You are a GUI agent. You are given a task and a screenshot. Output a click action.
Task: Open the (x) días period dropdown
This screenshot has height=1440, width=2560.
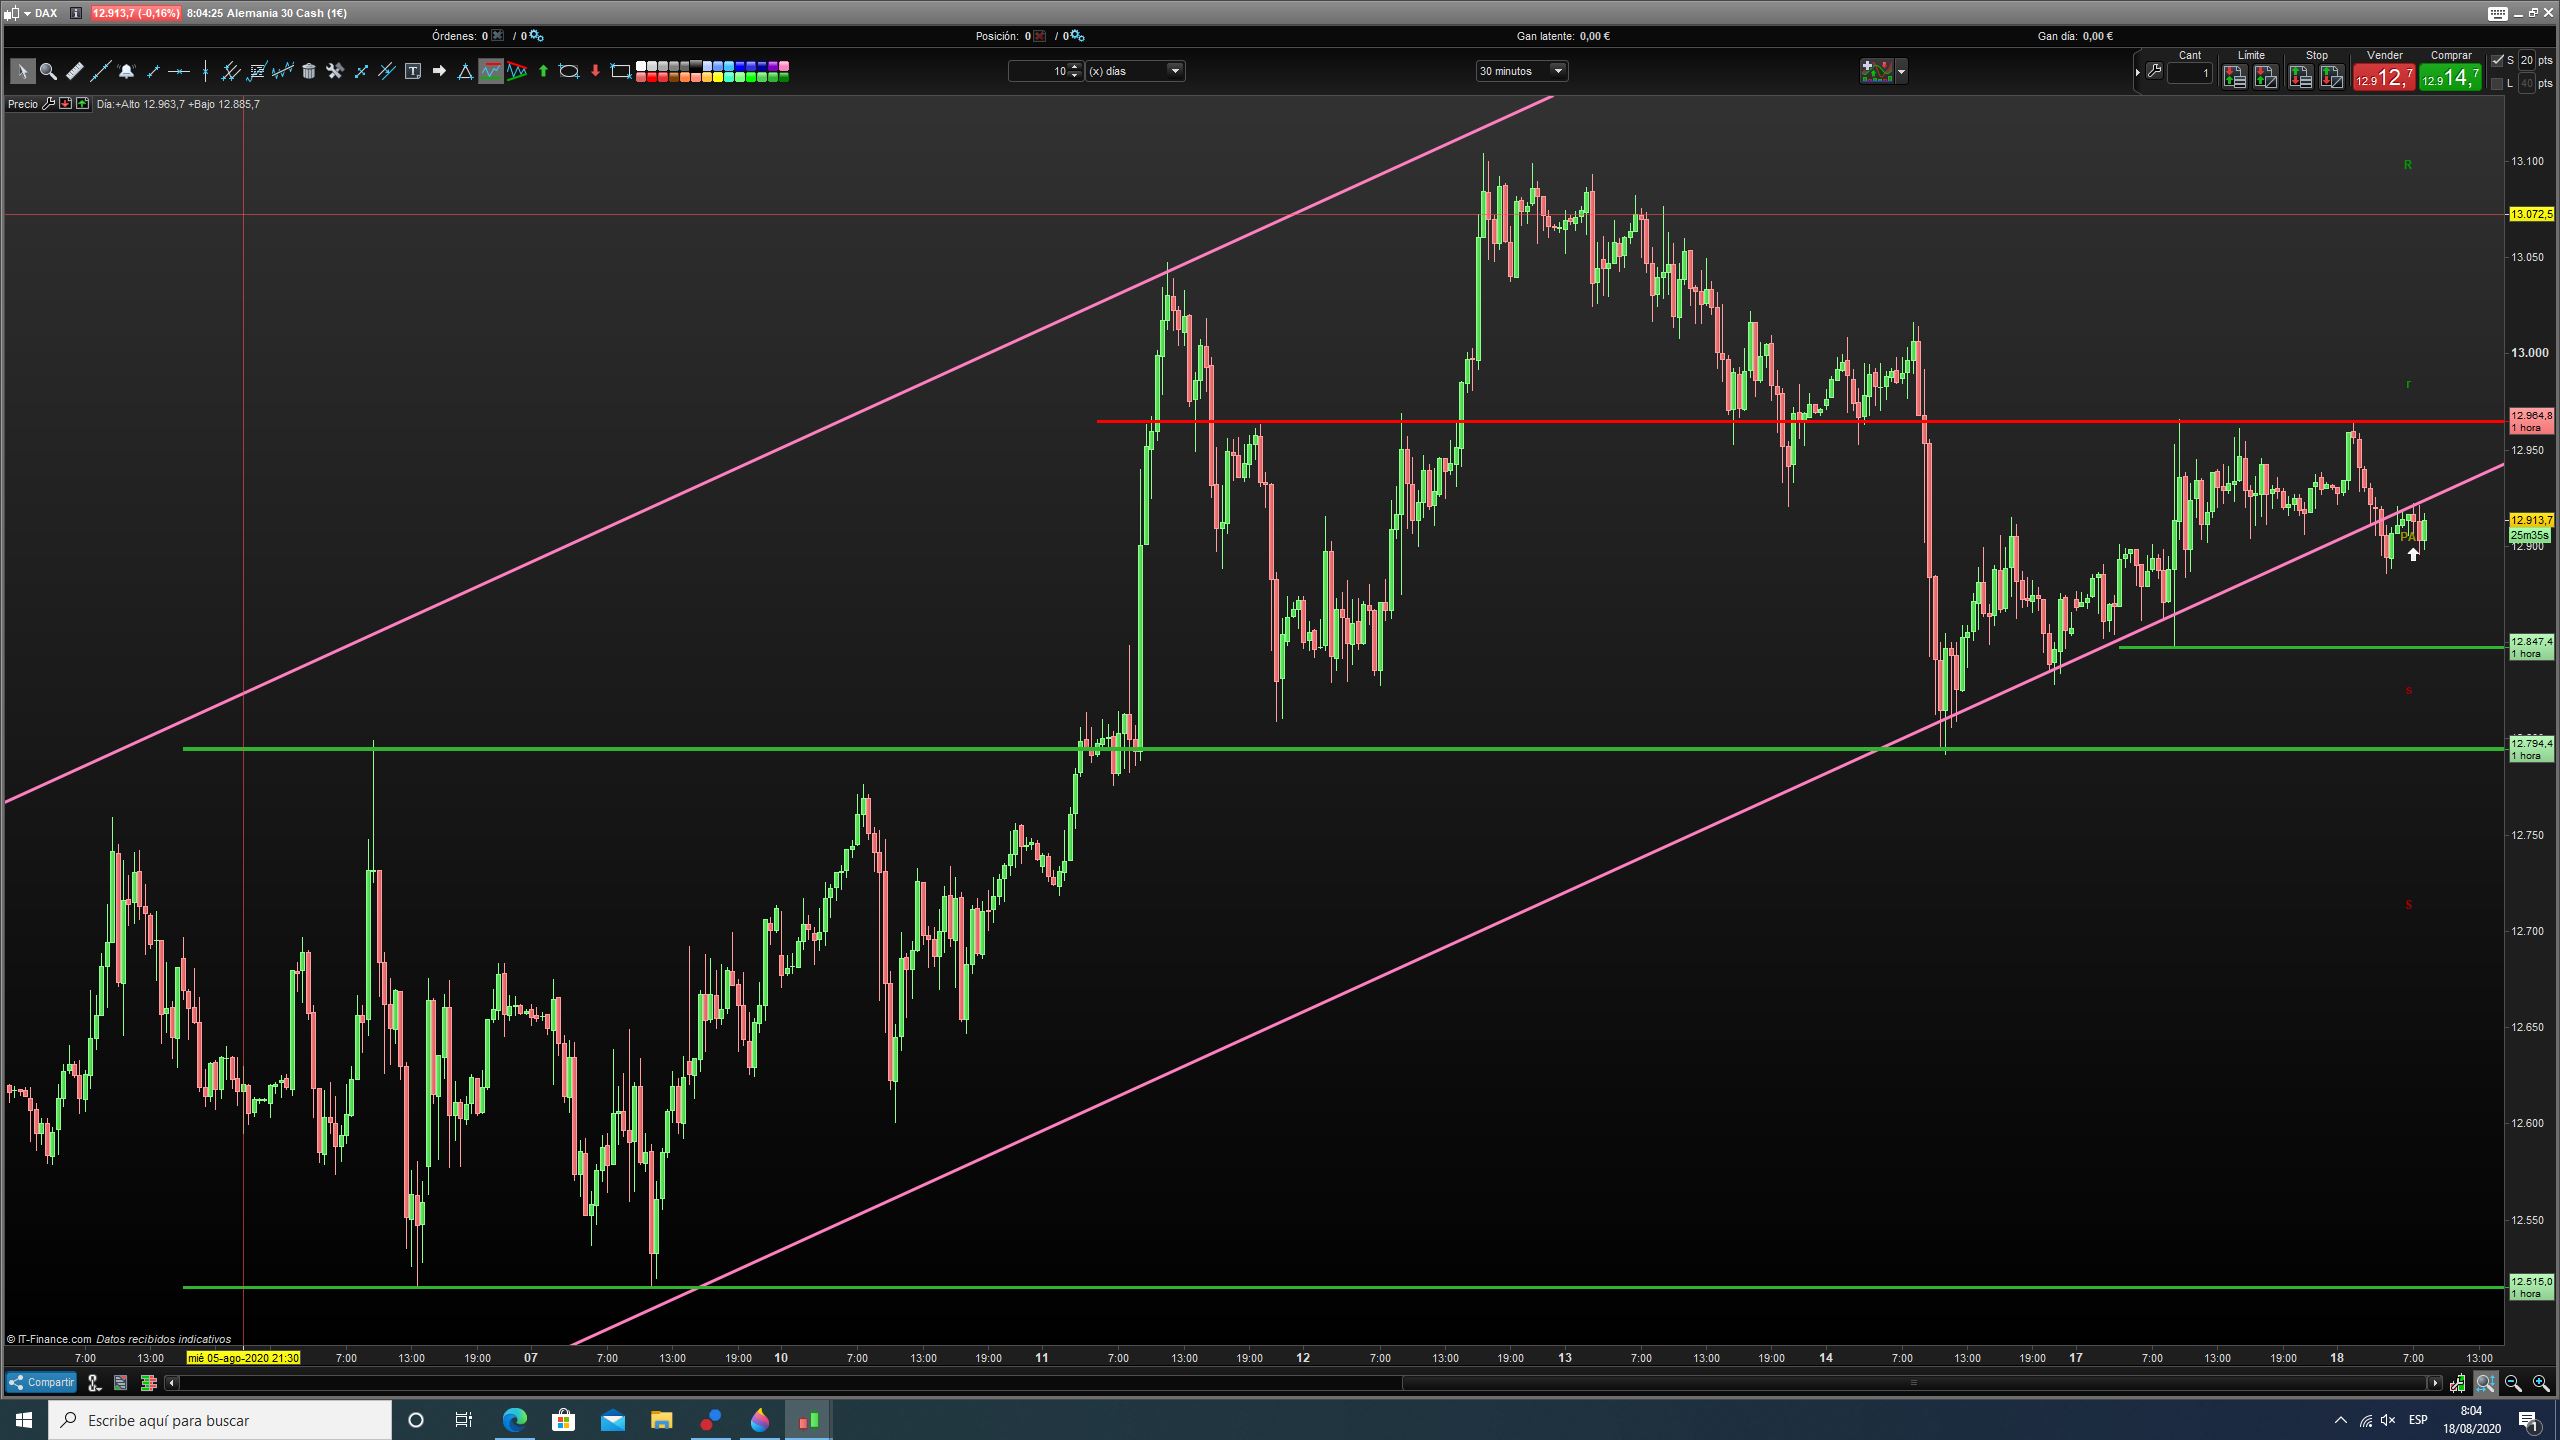click(1175, 71)
